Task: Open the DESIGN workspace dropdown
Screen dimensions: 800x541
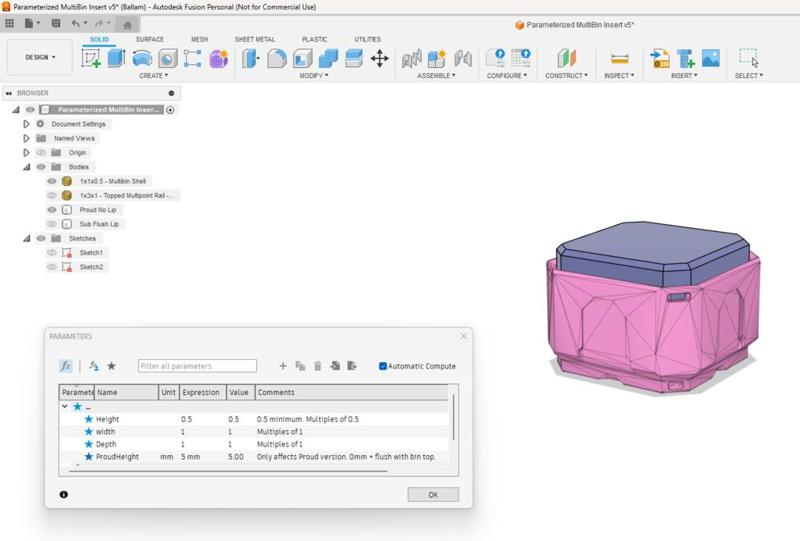Action: point(40,57)
